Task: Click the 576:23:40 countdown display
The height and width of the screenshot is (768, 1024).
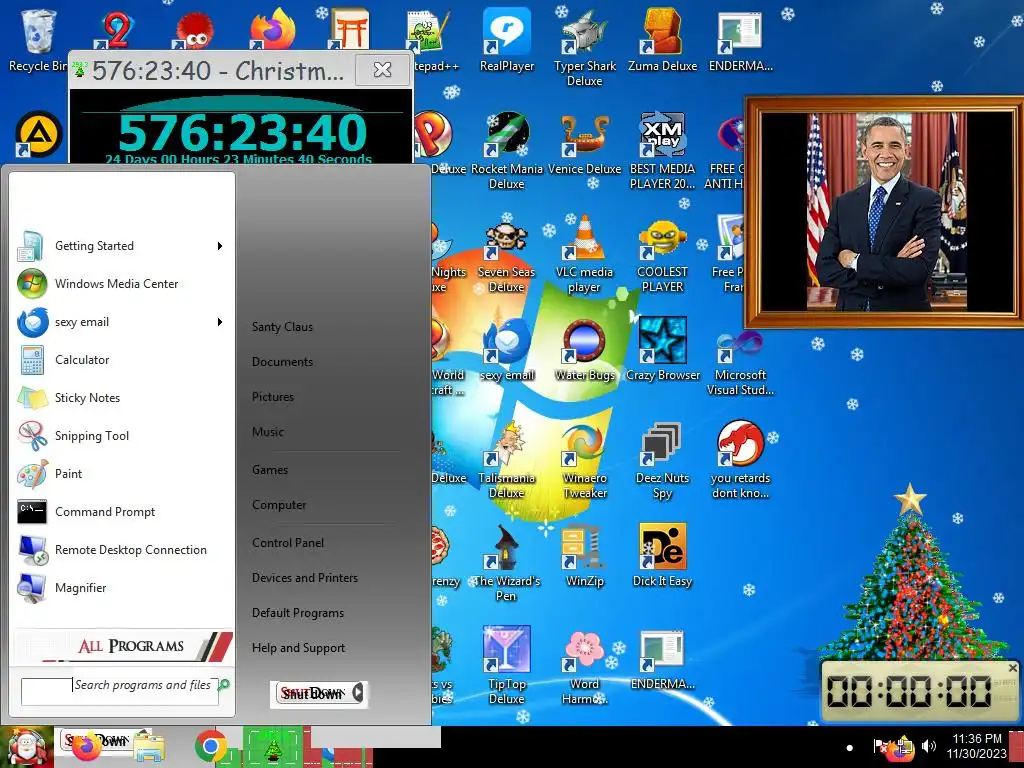Action: point(242,133)
